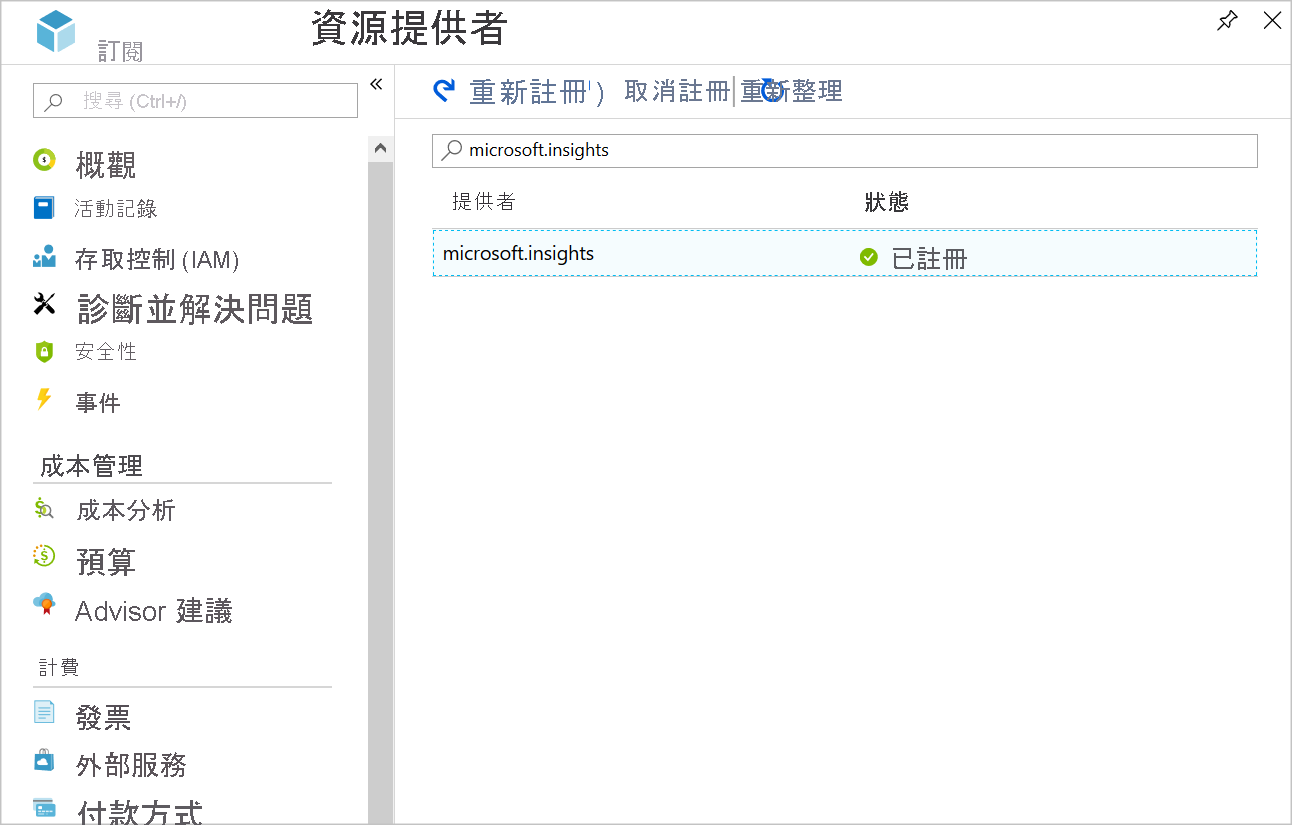
Task: Click the microsoft.insights filter field
Action: (845, 151)
